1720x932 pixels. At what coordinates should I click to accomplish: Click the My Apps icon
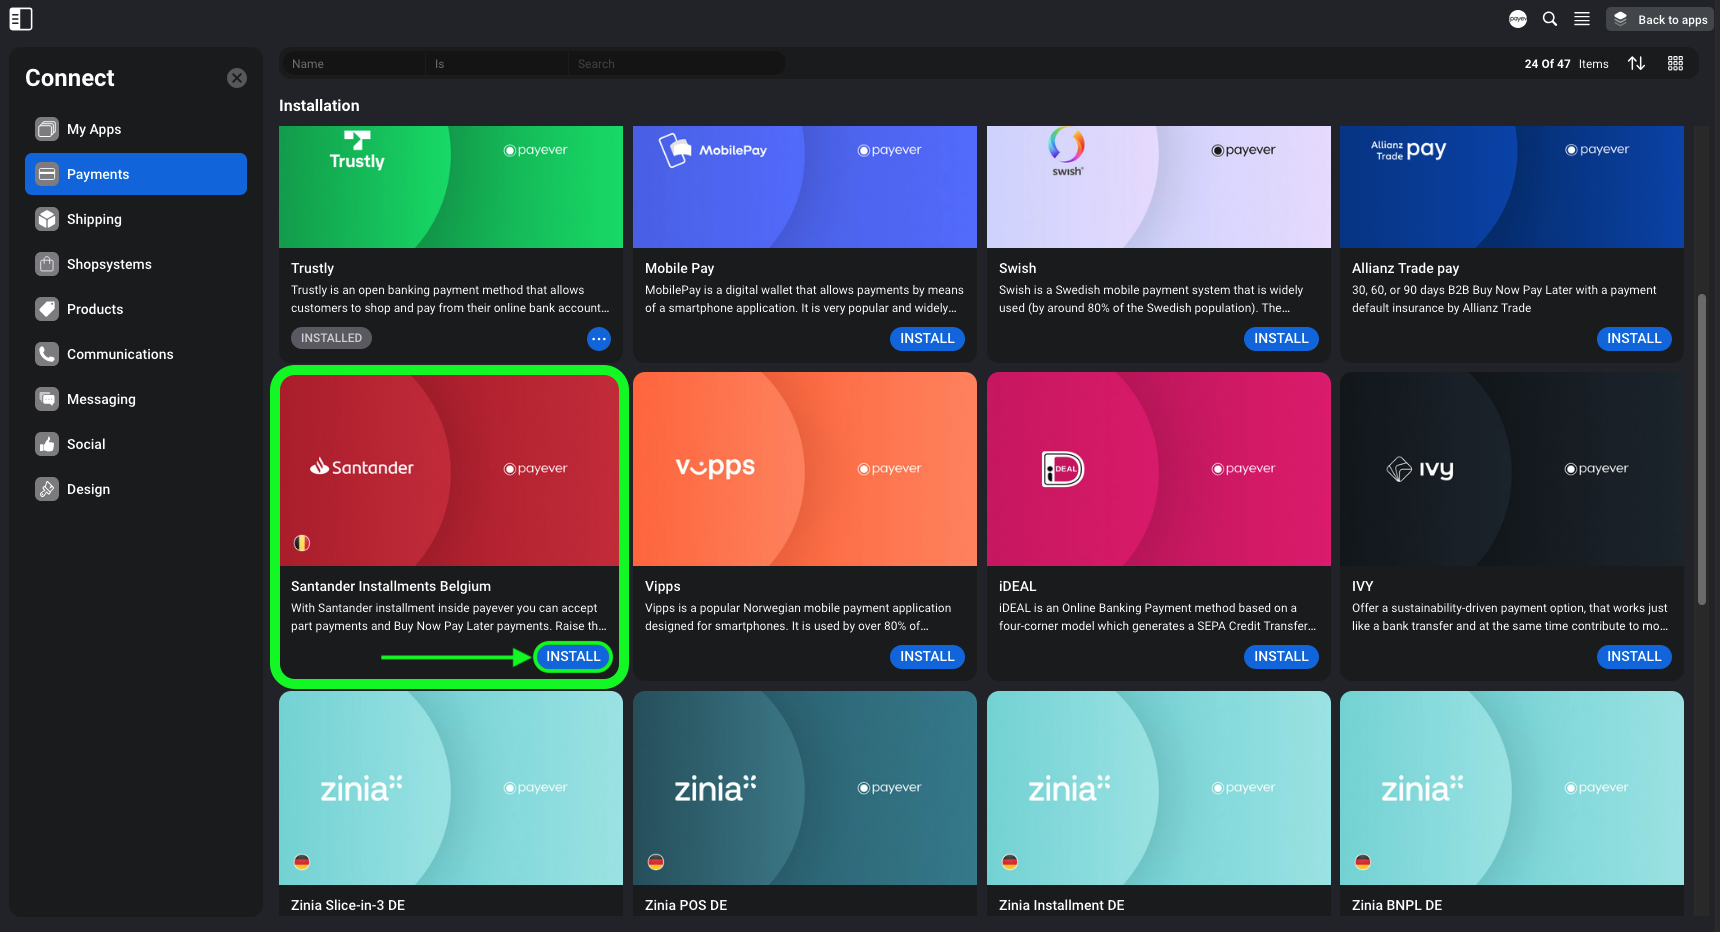(47, 129)
